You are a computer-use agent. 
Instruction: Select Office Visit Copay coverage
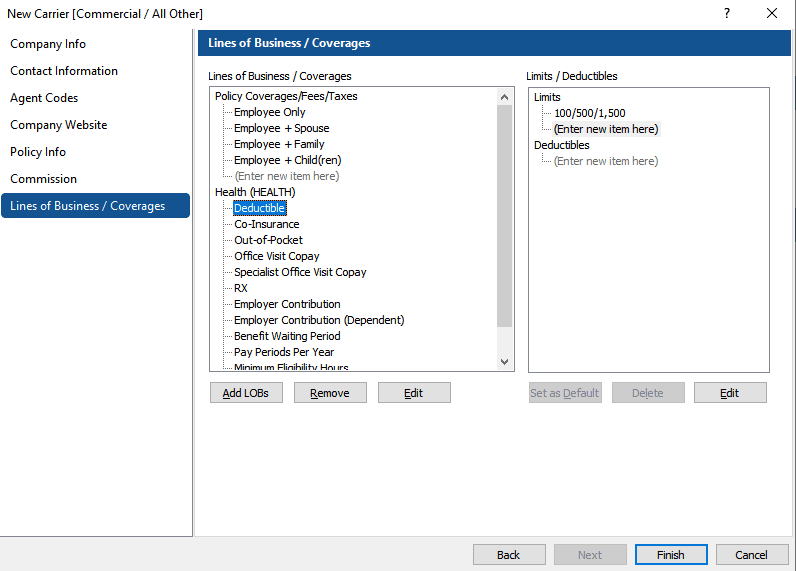tap(277, 256)
